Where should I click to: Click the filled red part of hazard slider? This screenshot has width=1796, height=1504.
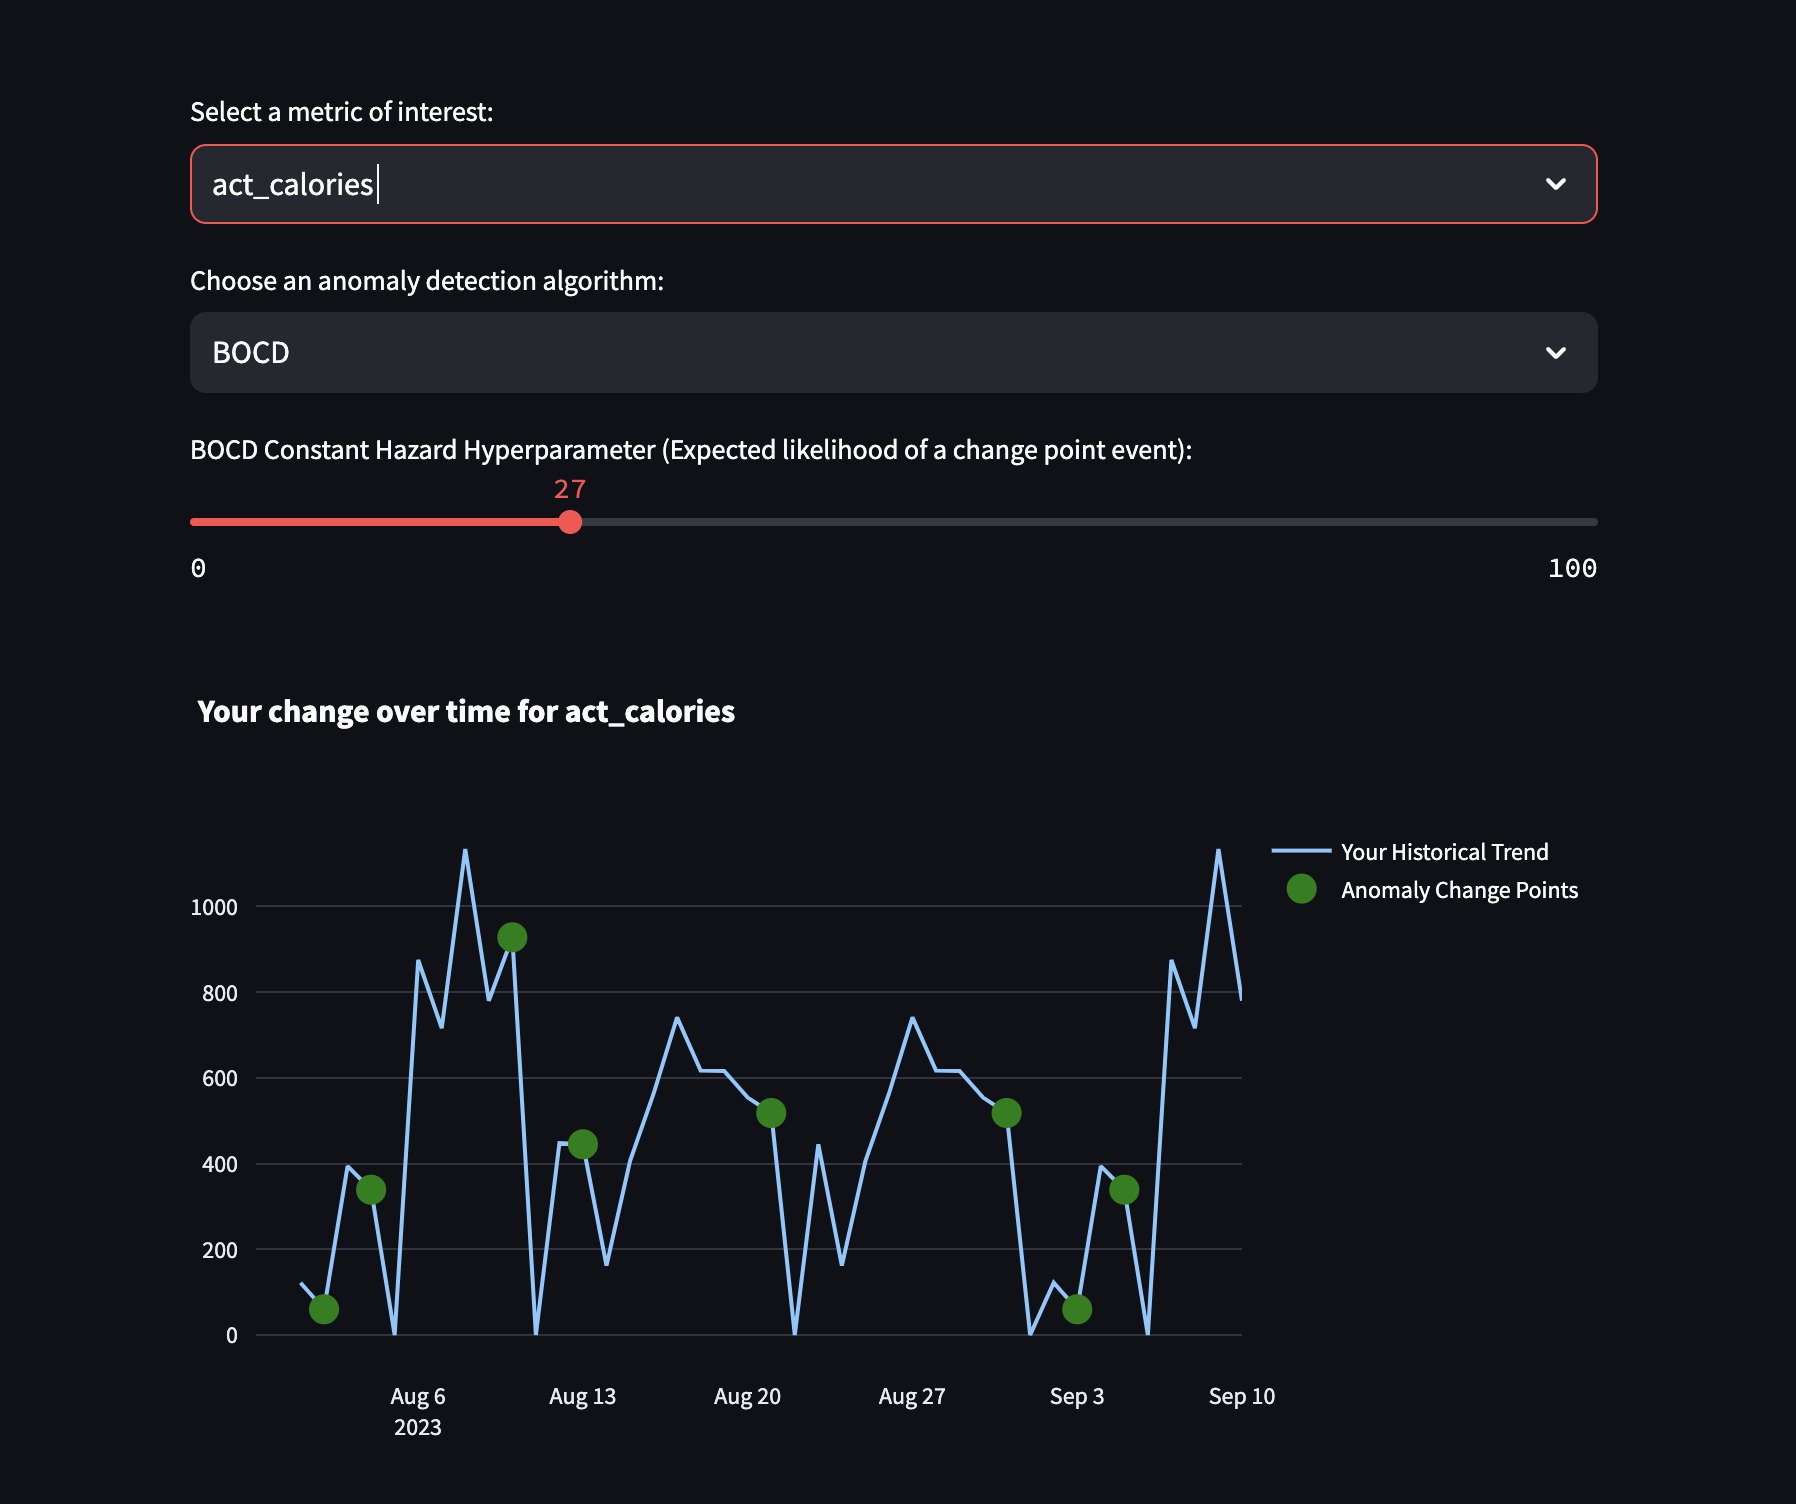point(374,522)
